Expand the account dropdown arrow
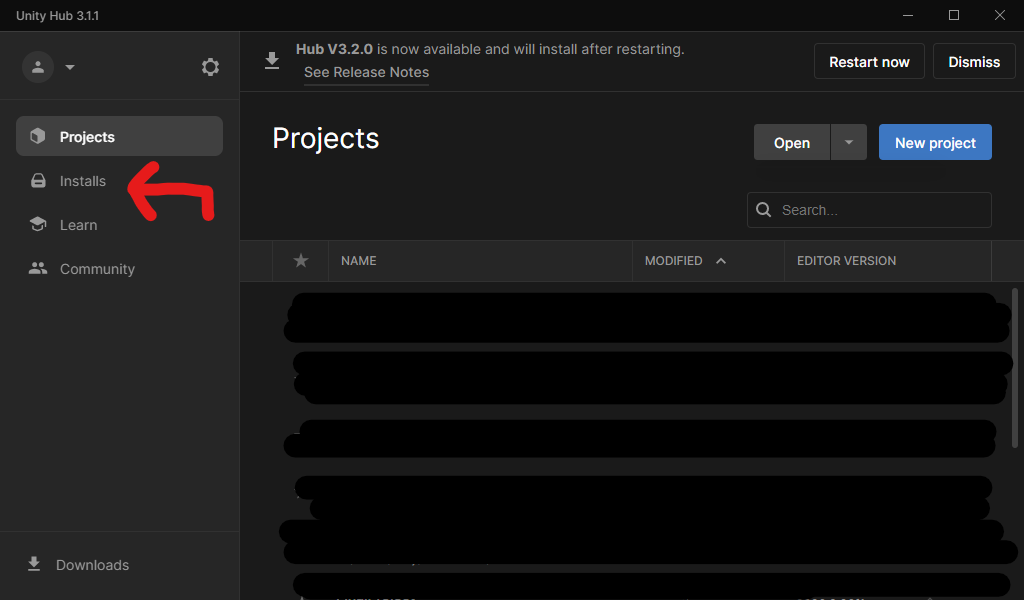Screen dimensions: 1024x600 coord(70,67)
